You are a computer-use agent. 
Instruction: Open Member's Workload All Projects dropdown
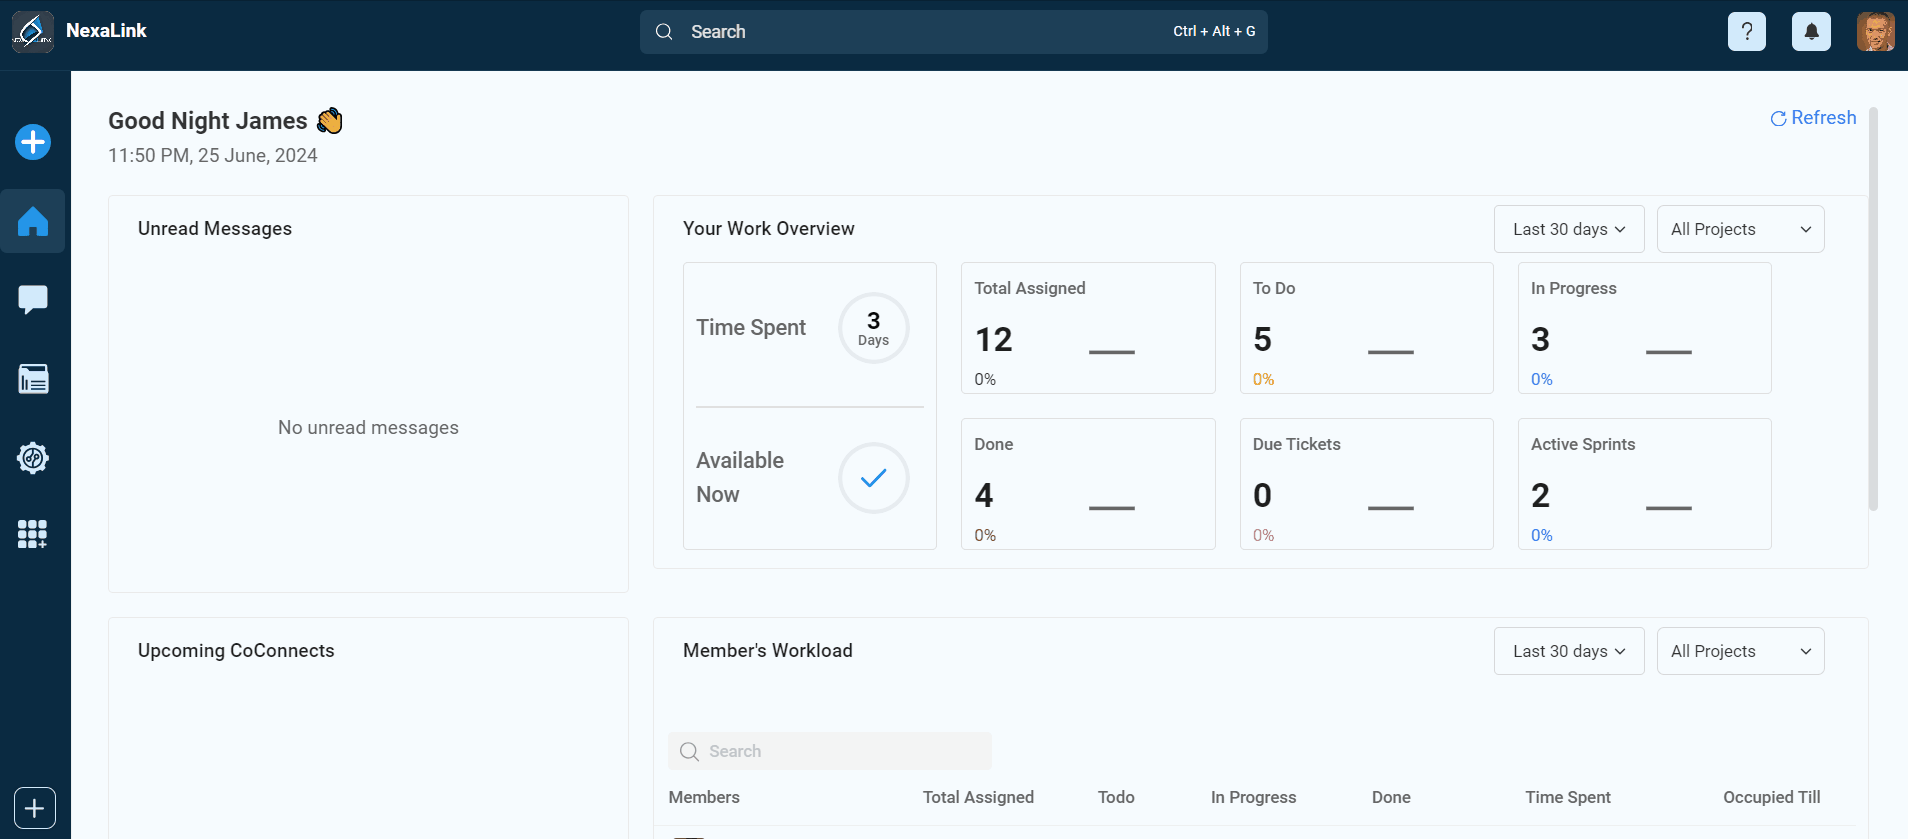[x=1740, y=651]
